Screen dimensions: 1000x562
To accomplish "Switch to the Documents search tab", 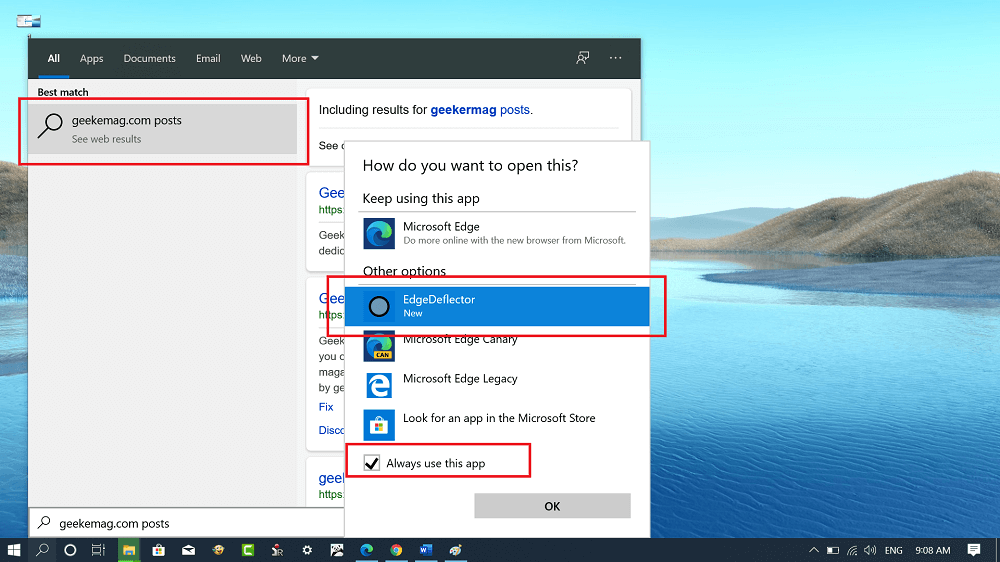I will click(x=149, y=58).
